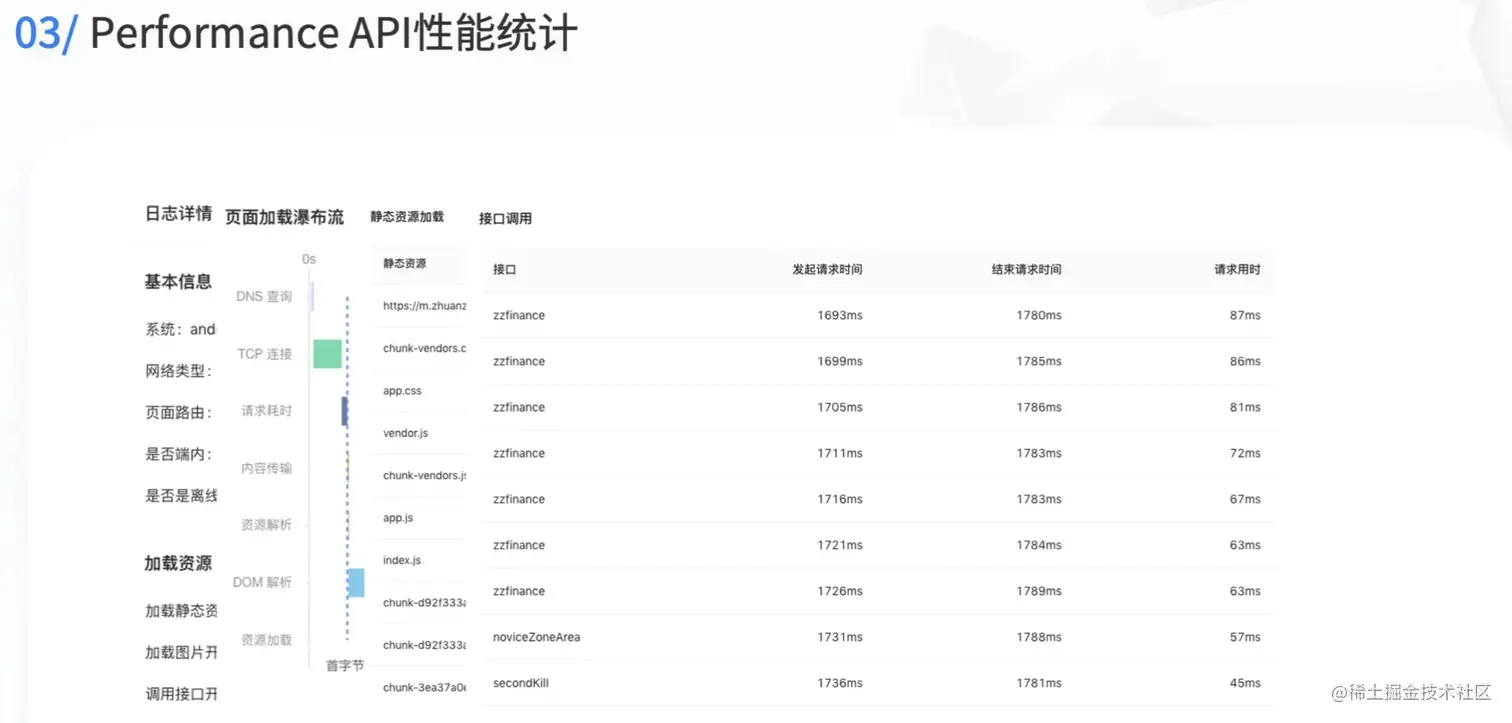Click the 1716ms start time cell

coord(839,499)
